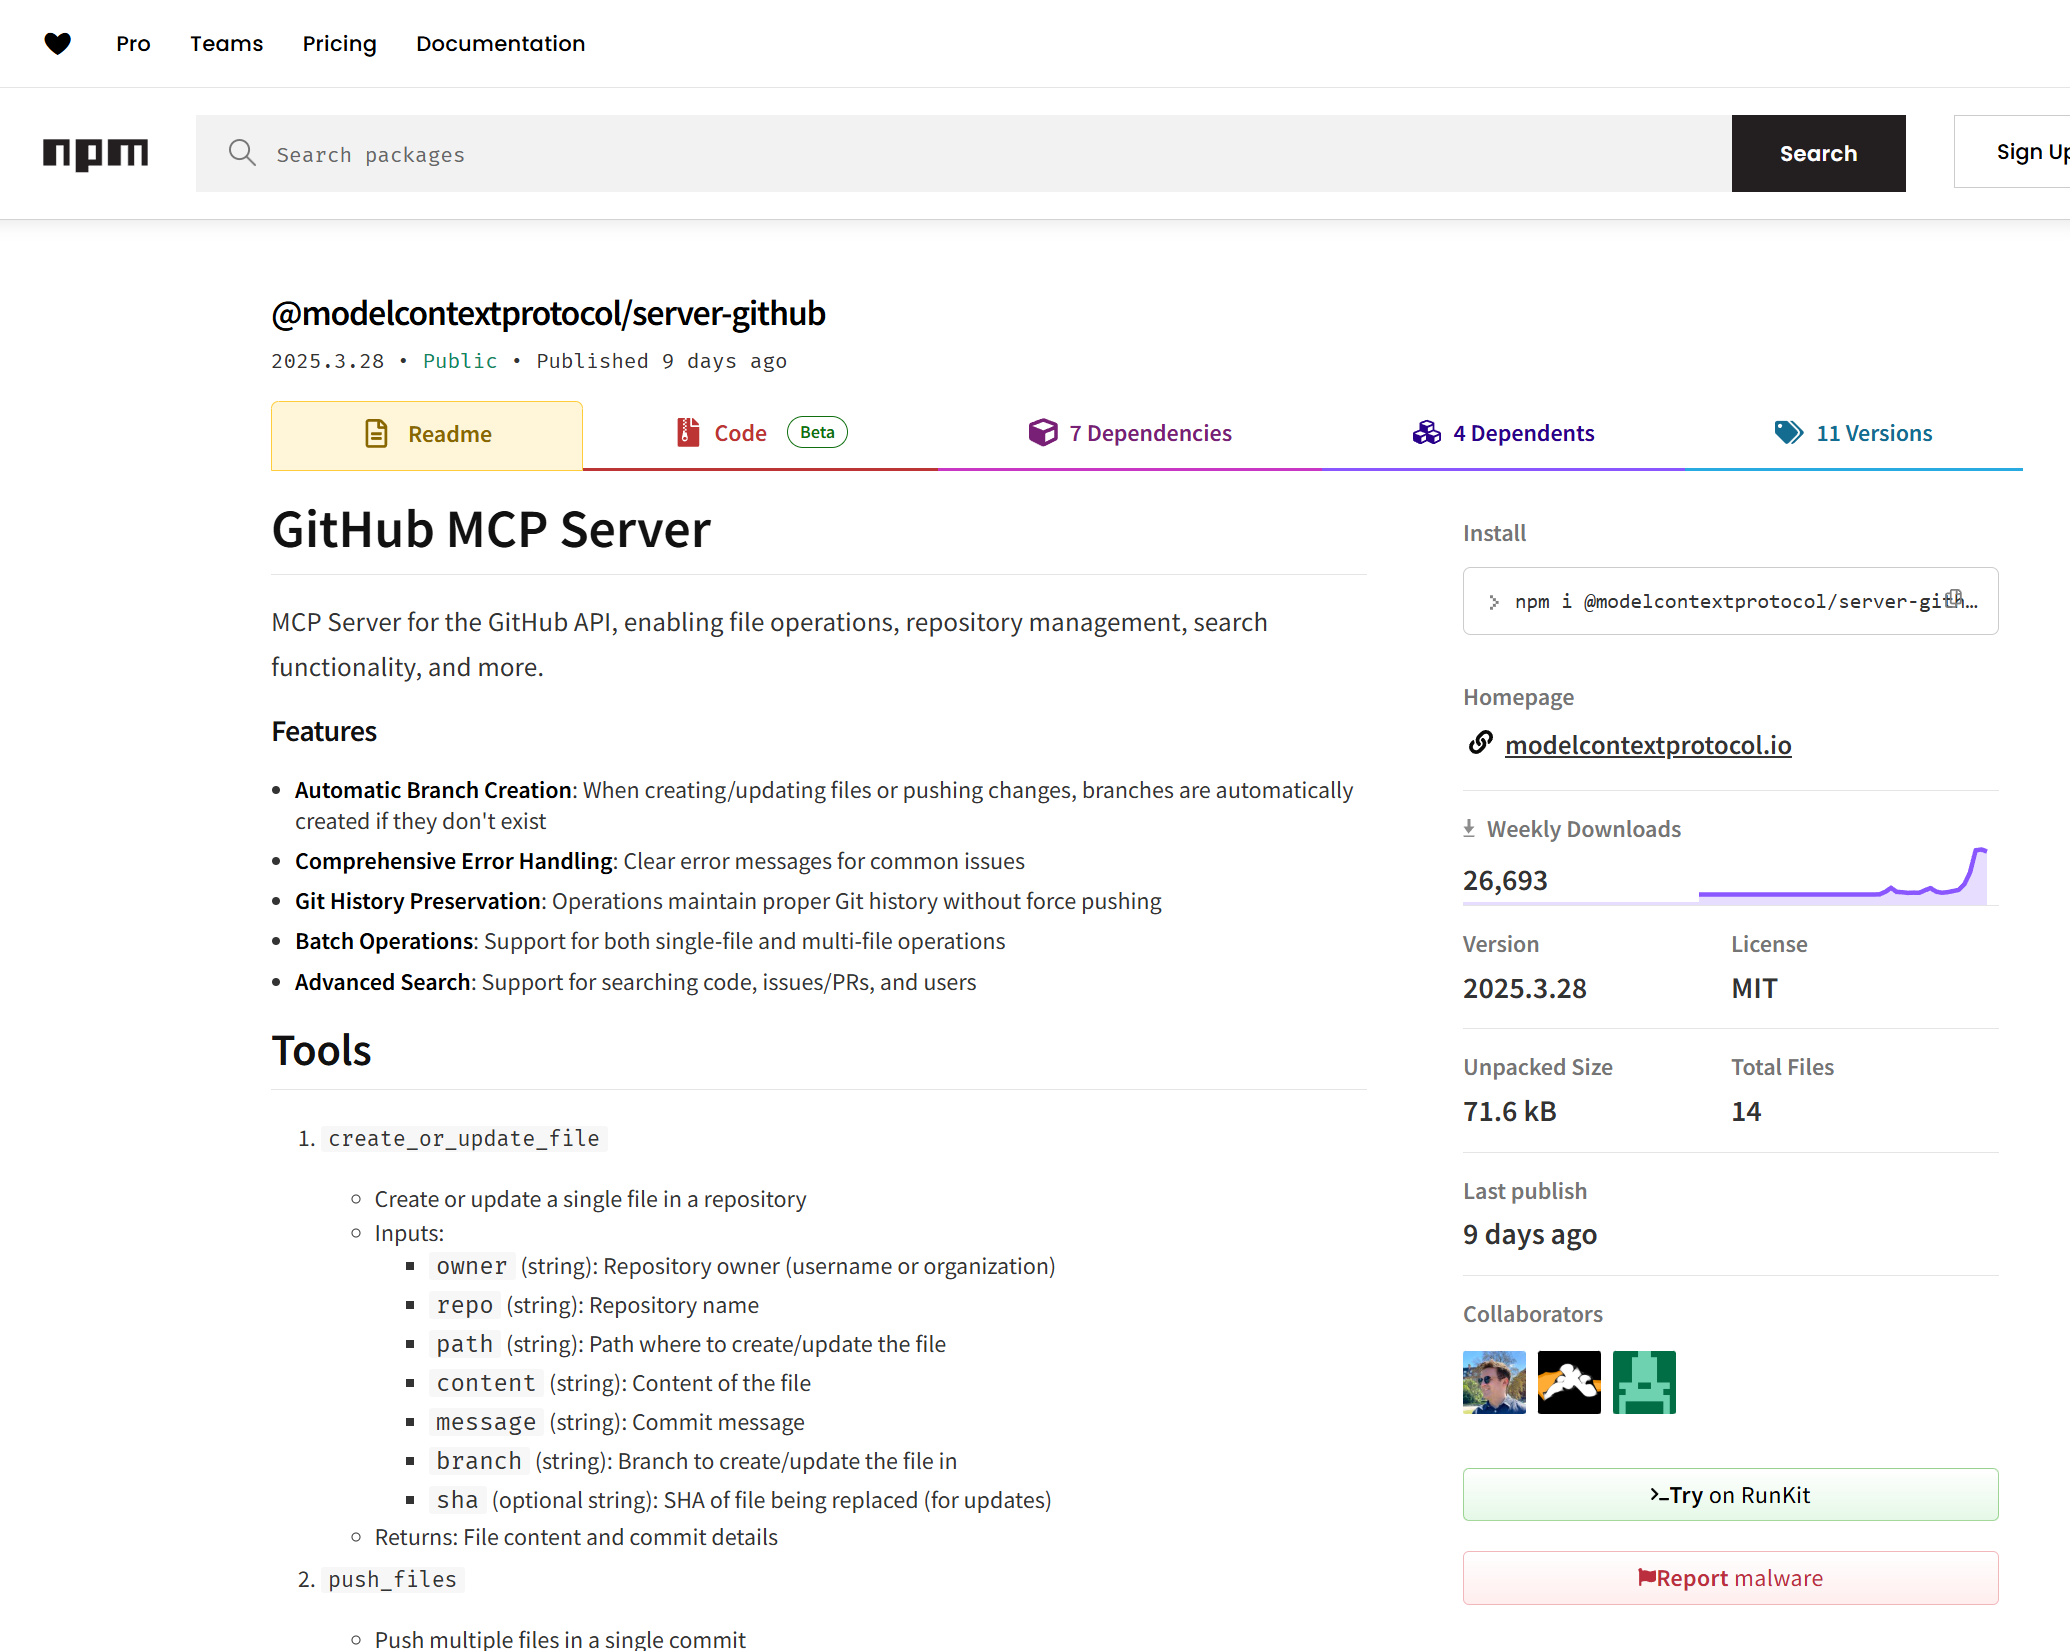Click the npm logo

[96, 153]
